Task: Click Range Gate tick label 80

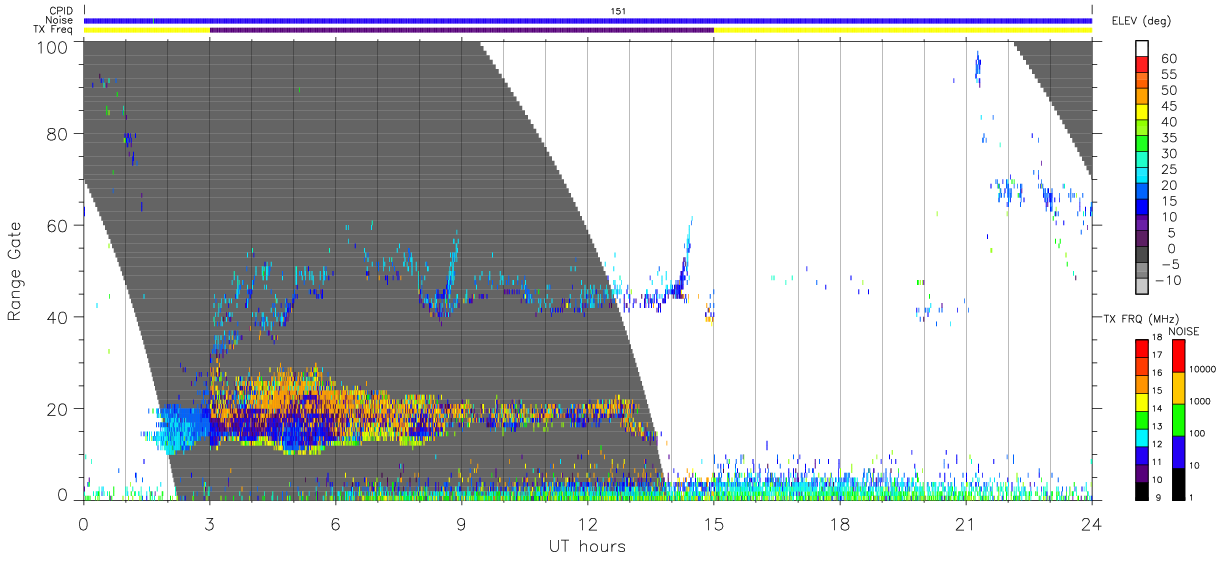Action: pos(57,134)
